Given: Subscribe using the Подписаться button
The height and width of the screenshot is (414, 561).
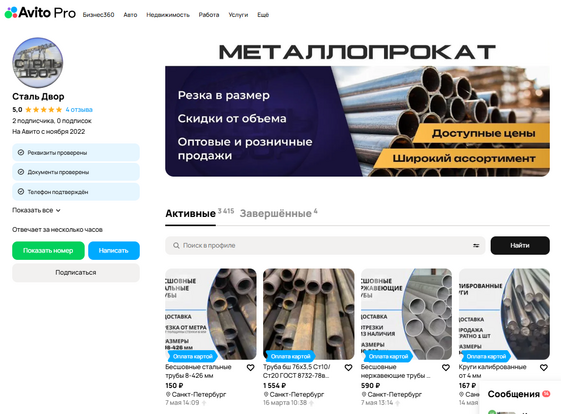Looking at the screenshot, I should point(76,273).
